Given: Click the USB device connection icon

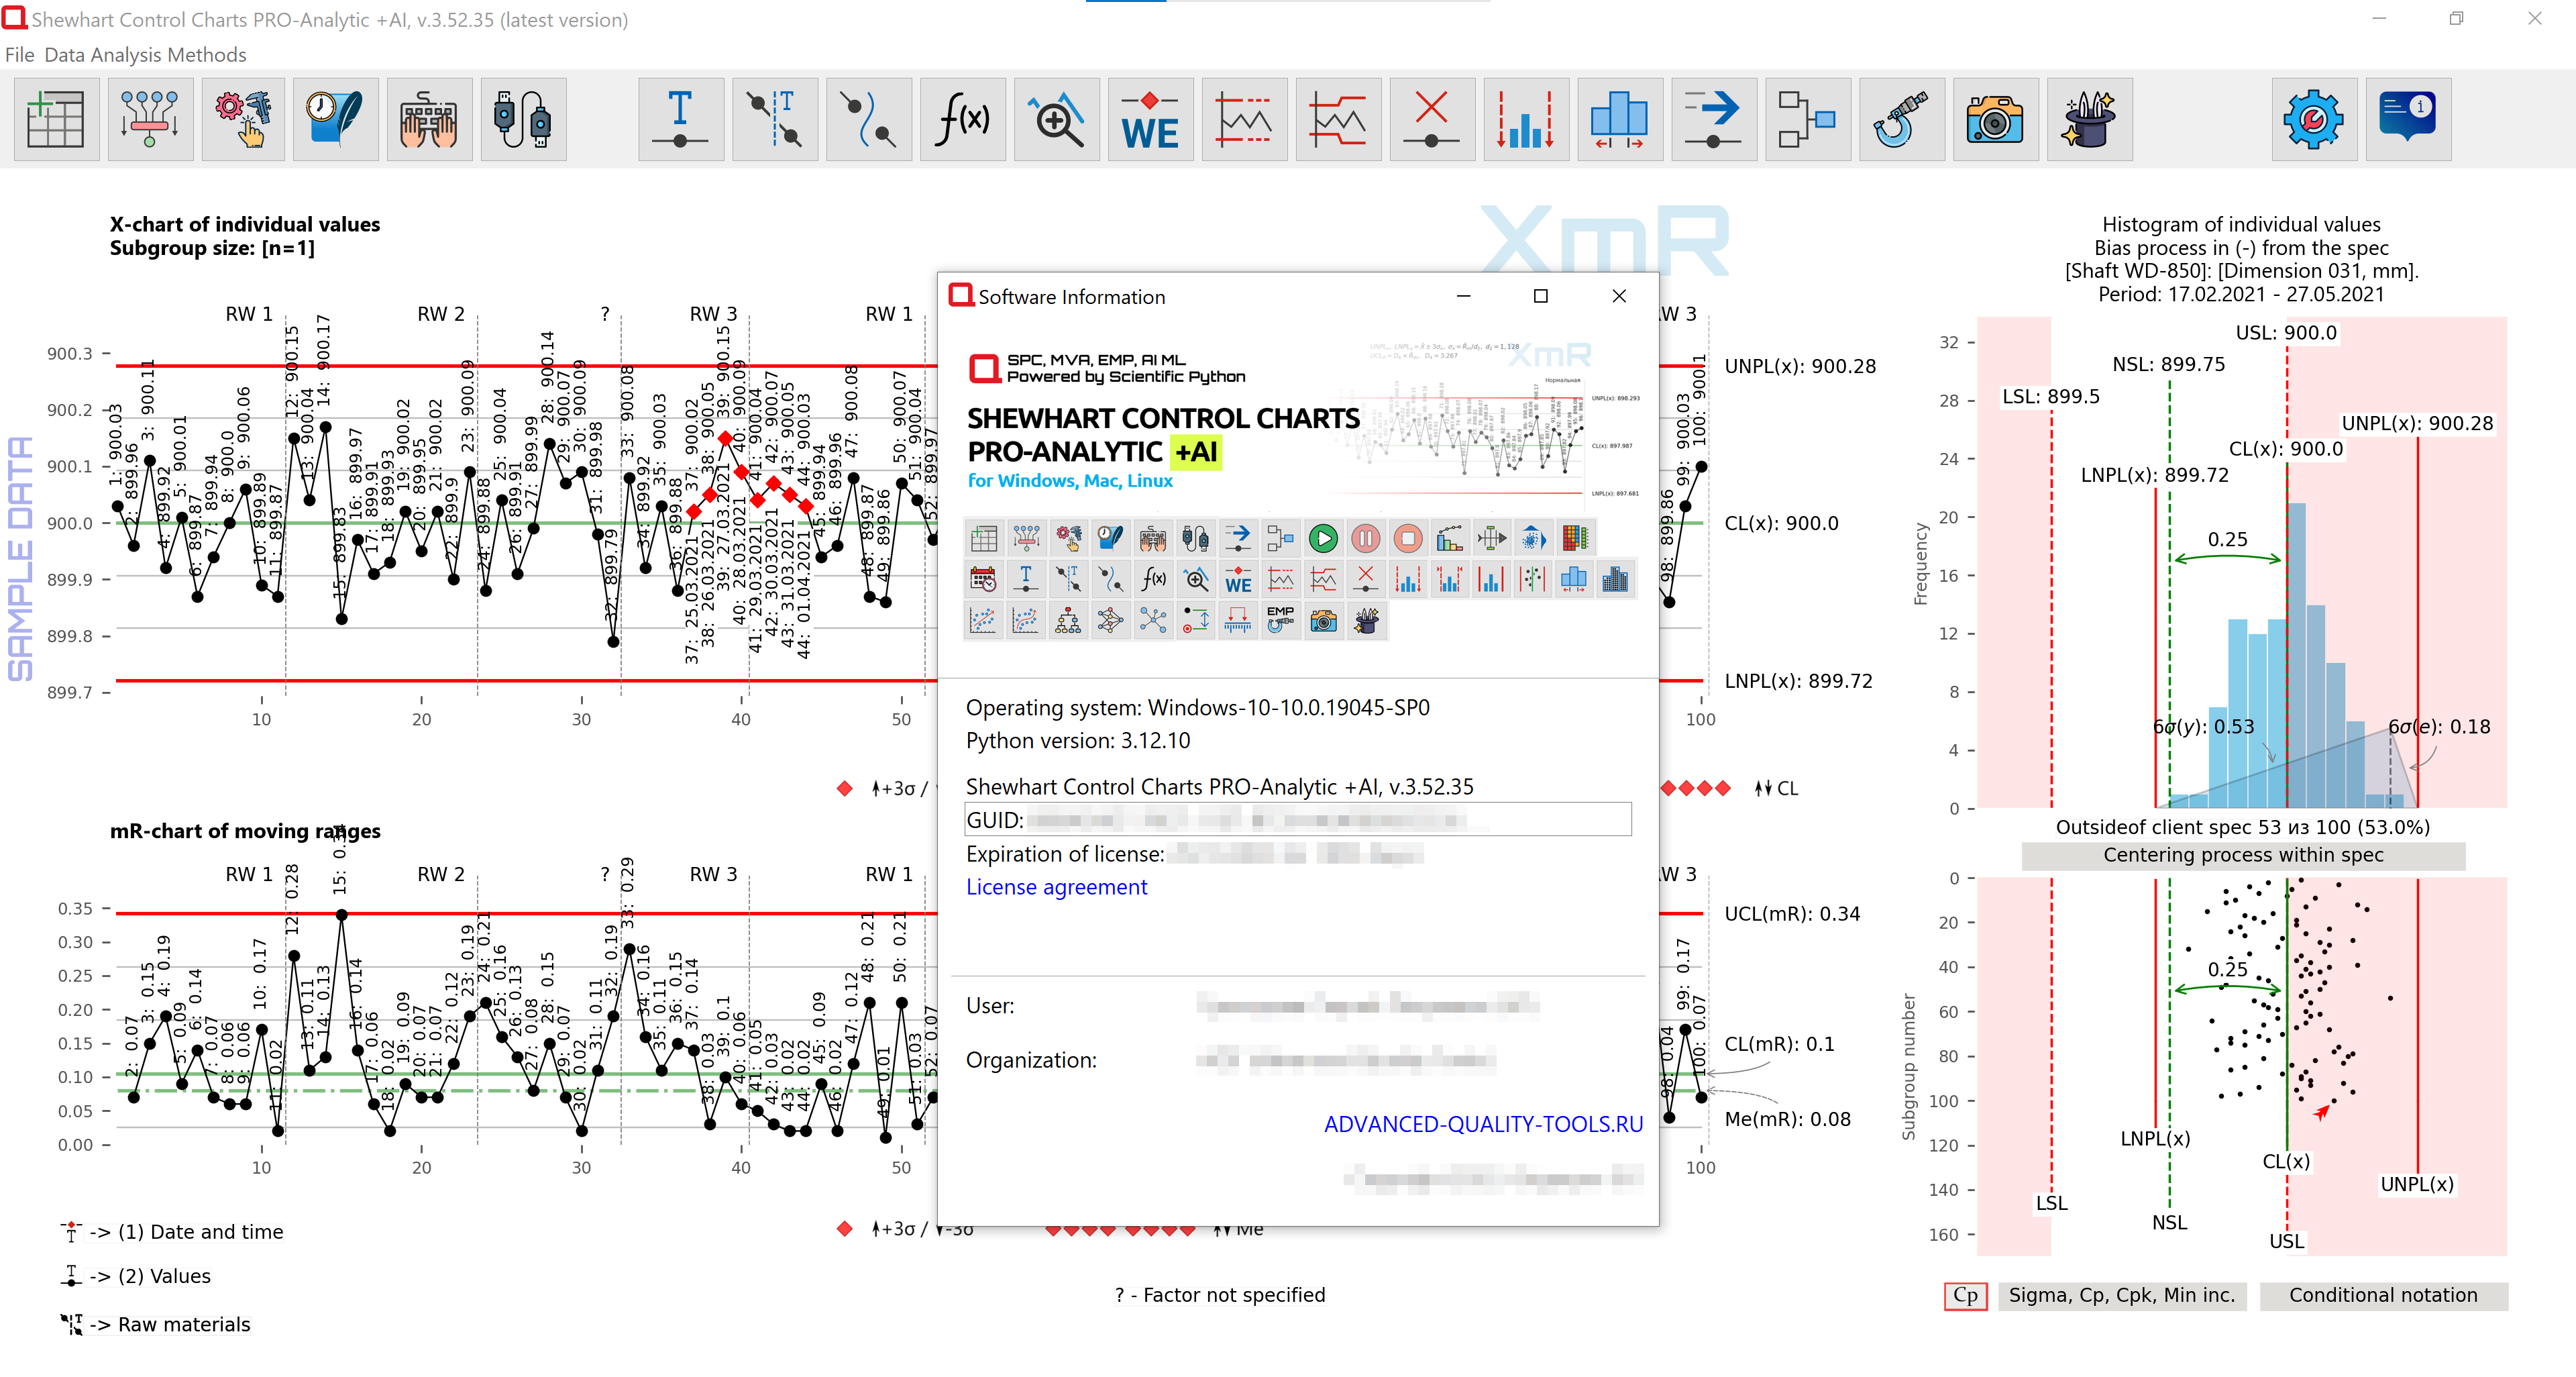Looking at the screenshot, I should 523,119.
